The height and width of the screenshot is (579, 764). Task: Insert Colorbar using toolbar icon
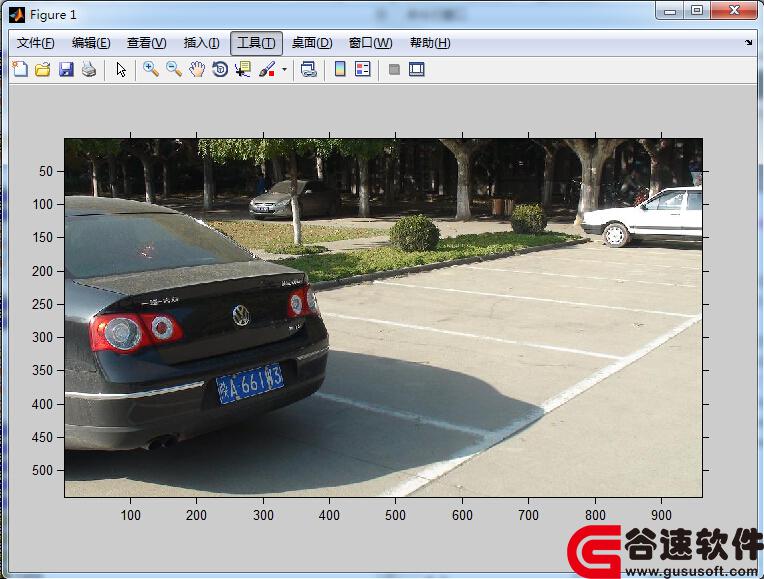[x=340, y=69]
